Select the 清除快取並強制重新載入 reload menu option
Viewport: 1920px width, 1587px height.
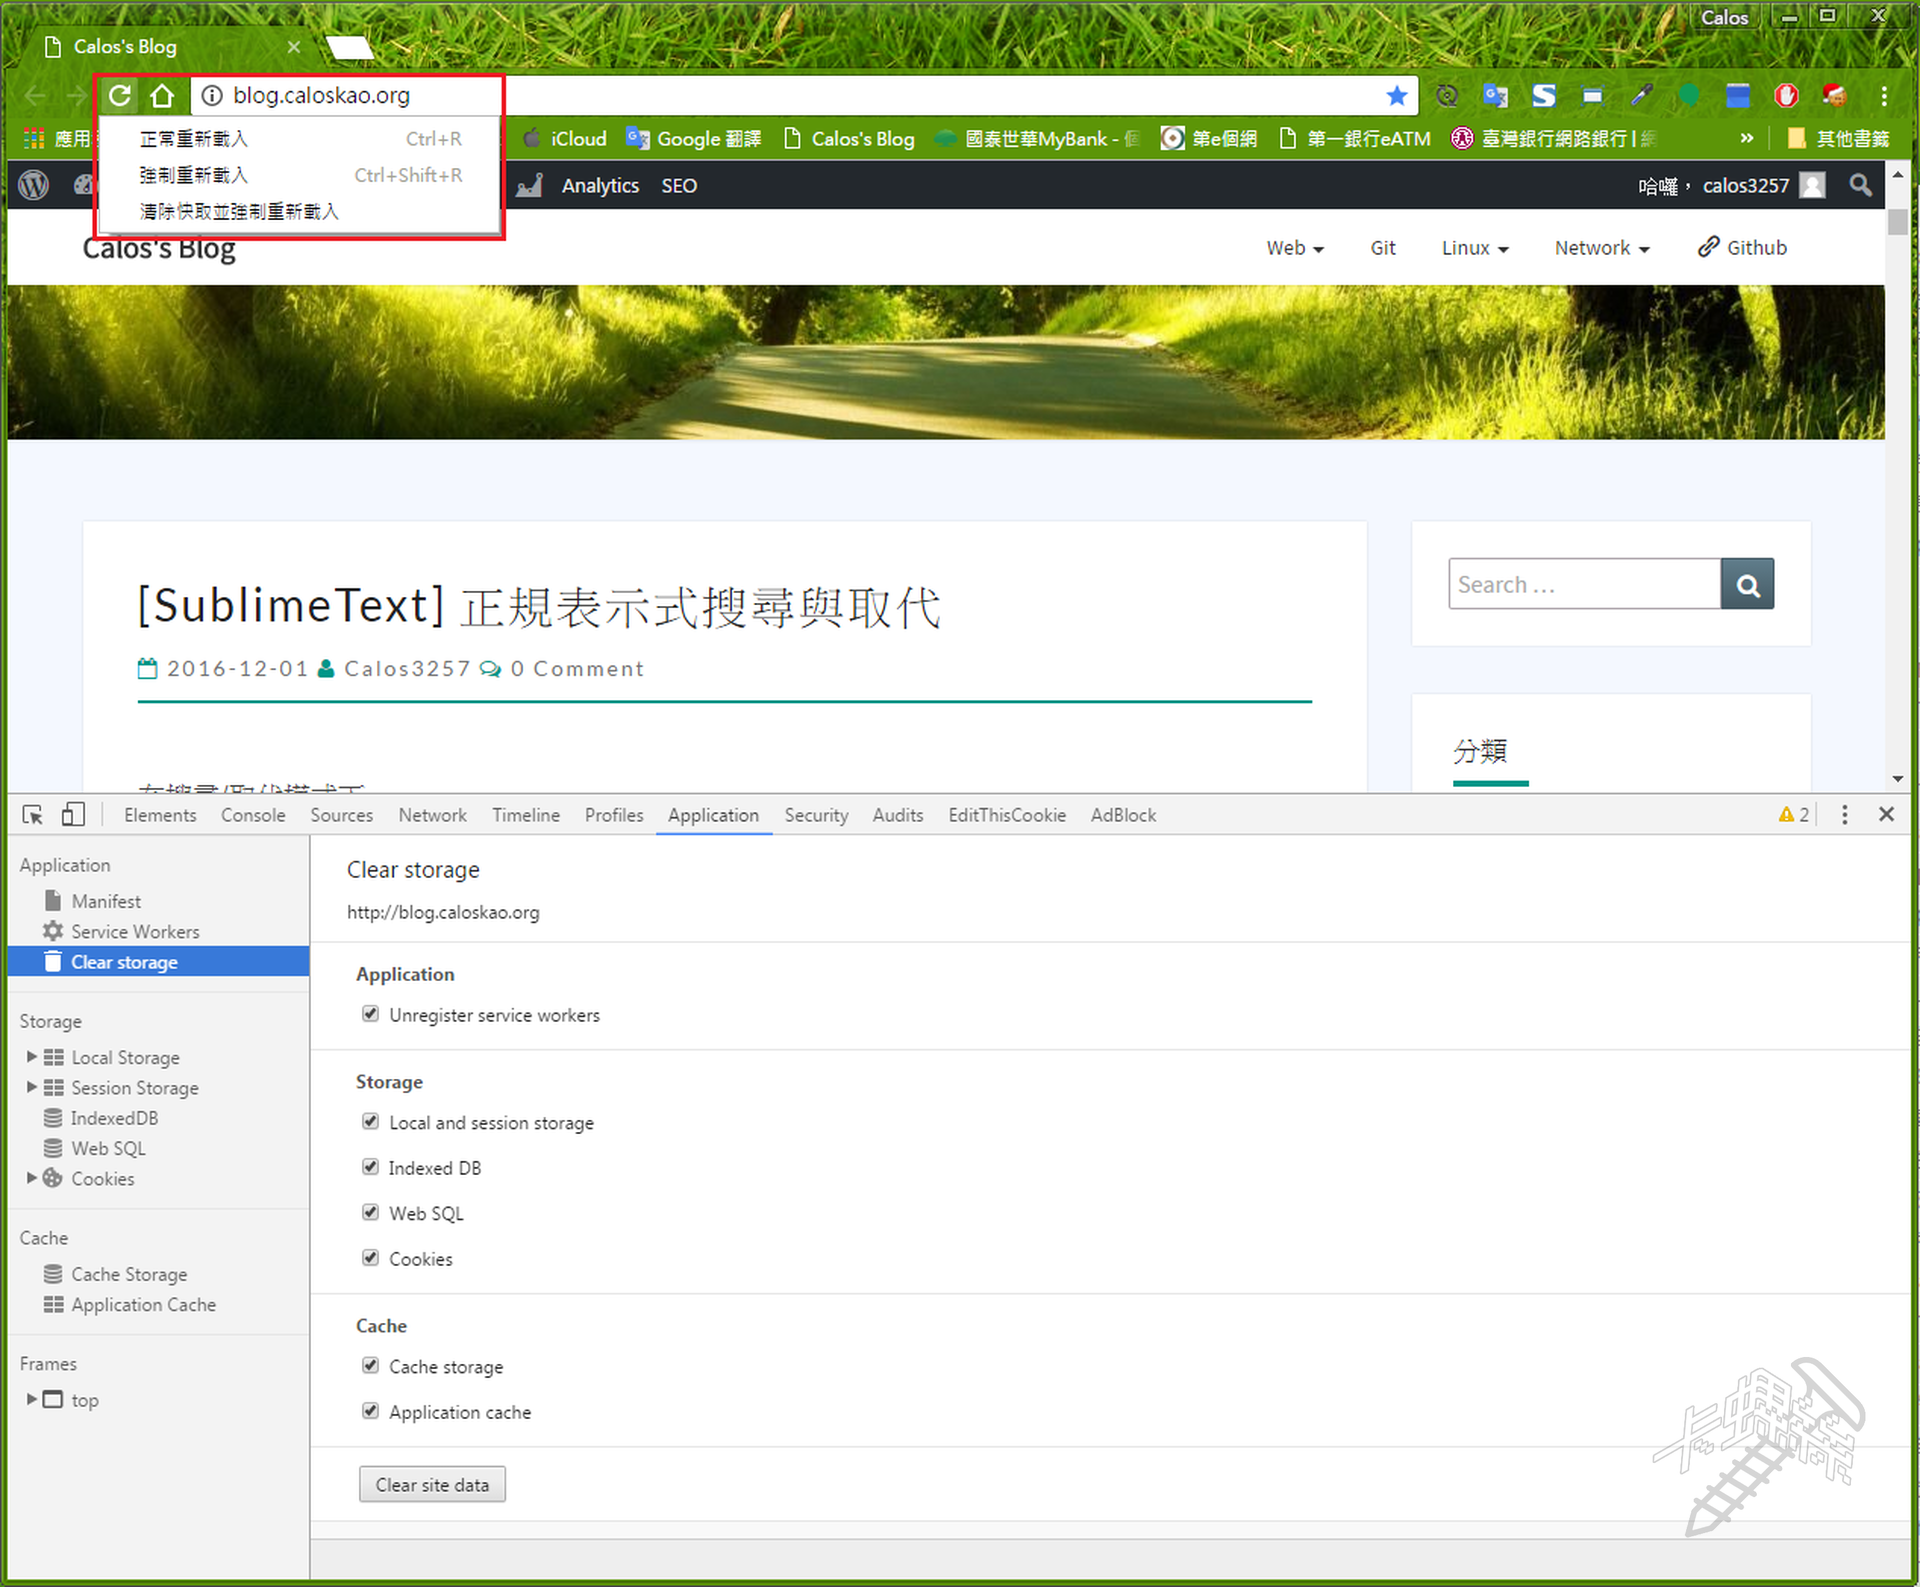(240, 212)
